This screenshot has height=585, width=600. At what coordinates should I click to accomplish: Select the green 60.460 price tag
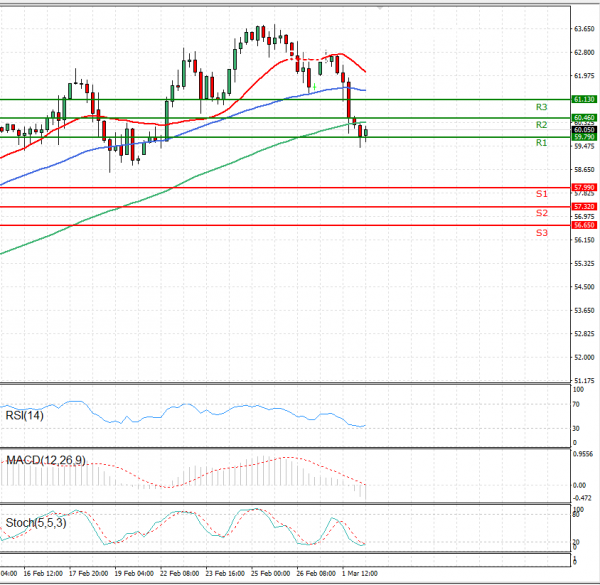584,117
